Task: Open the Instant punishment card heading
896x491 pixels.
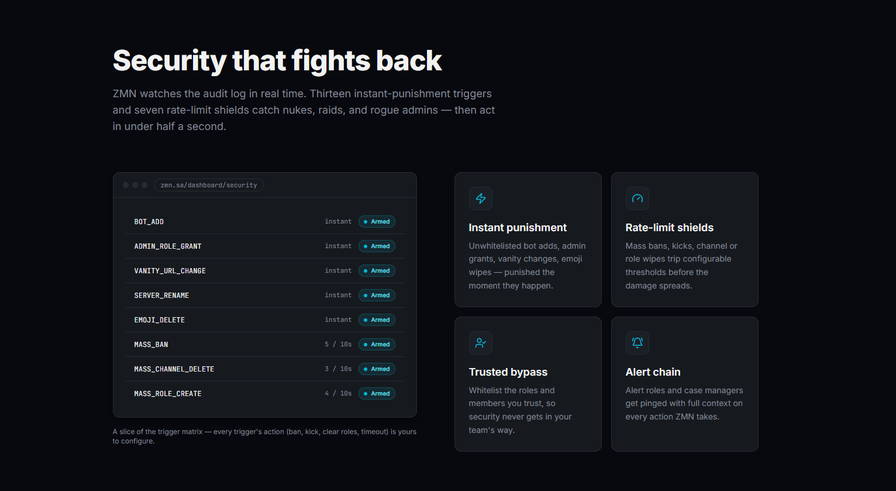Action: [518, 227]
